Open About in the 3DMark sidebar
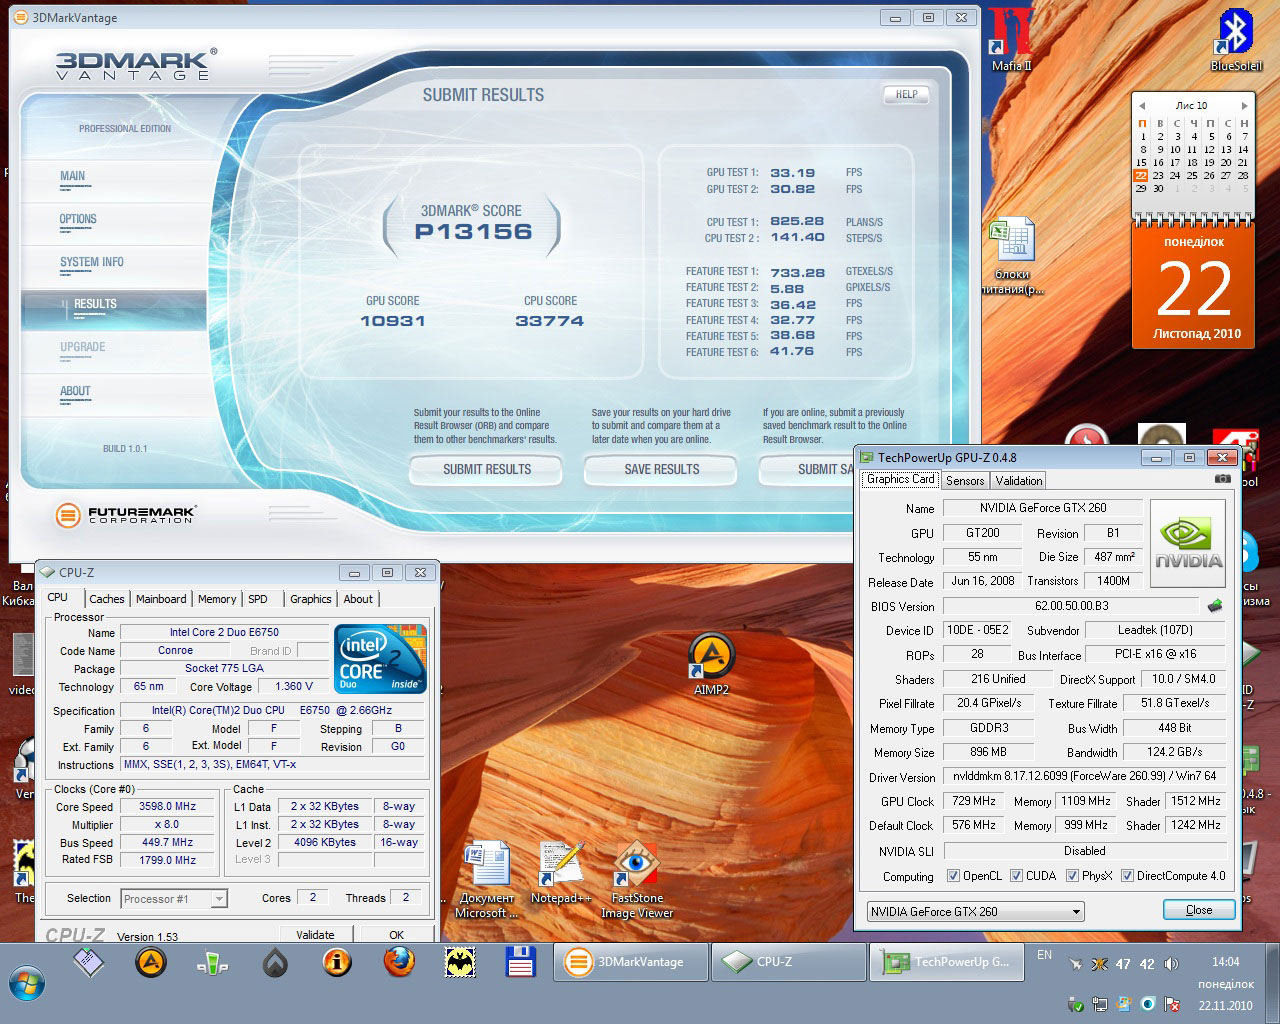1280x1024 pixels. tap(75, 391)
